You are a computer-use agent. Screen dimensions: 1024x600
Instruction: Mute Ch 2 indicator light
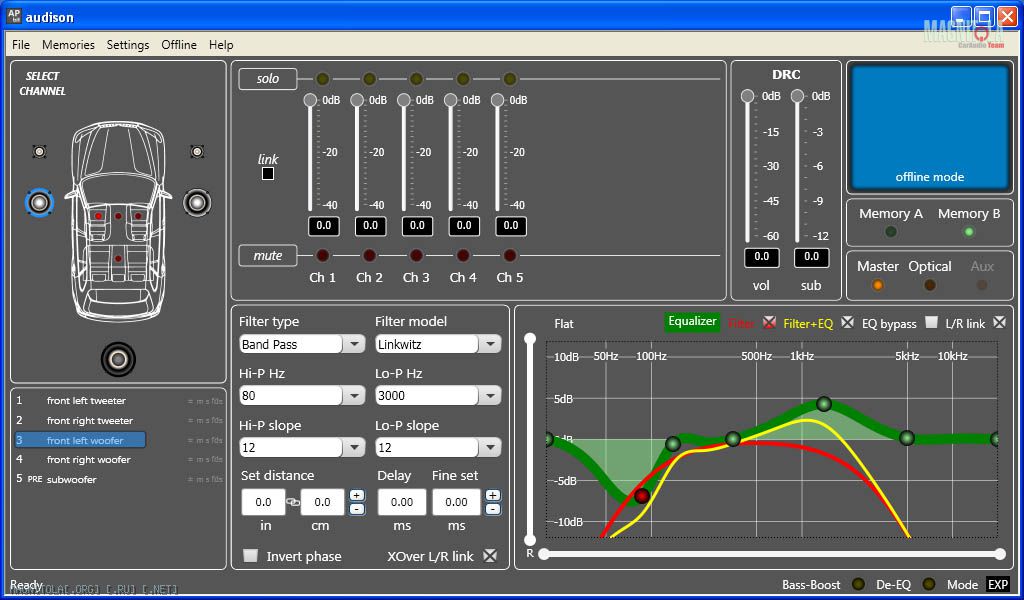(370, 255)
